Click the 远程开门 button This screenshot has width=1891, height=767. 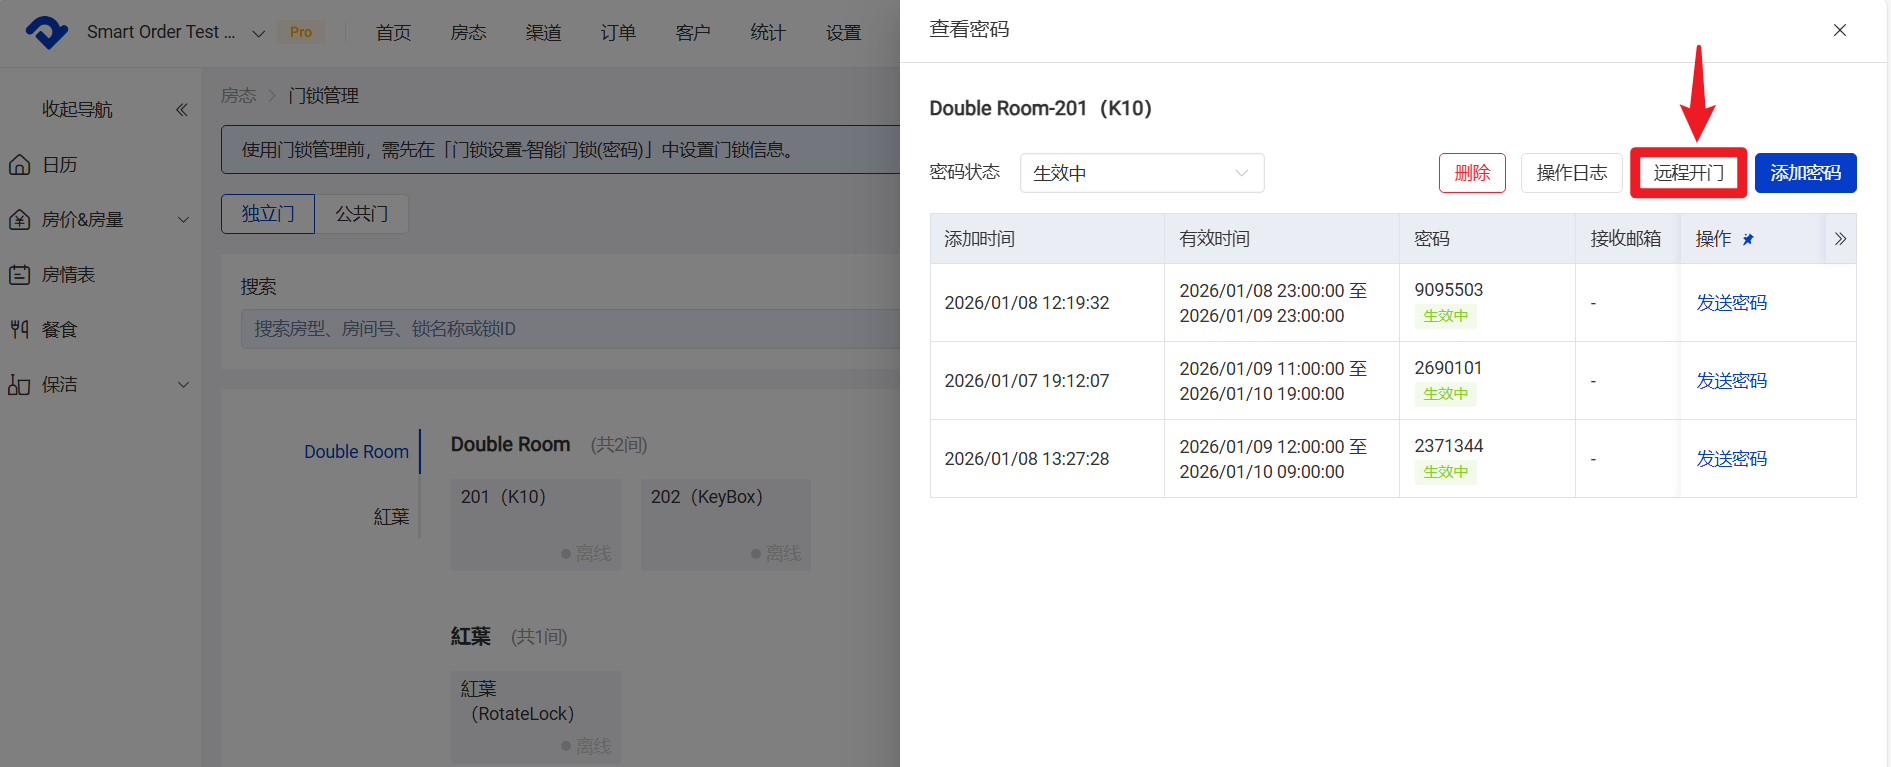tap(1688, 173)
